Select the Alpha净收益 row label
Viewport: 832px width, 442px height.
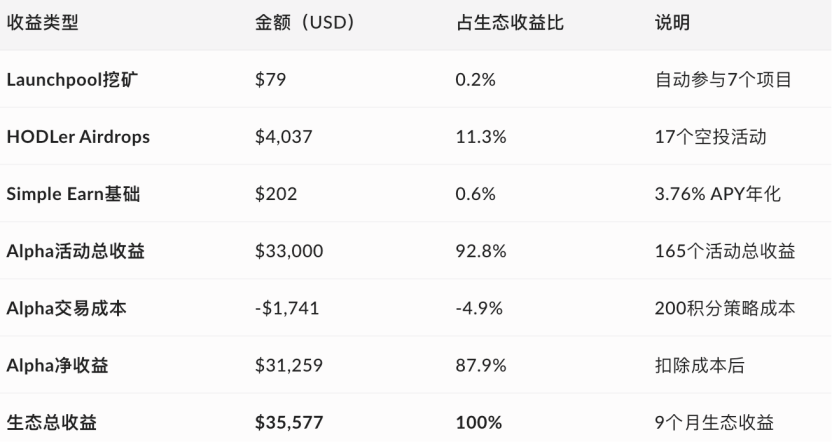58,366
